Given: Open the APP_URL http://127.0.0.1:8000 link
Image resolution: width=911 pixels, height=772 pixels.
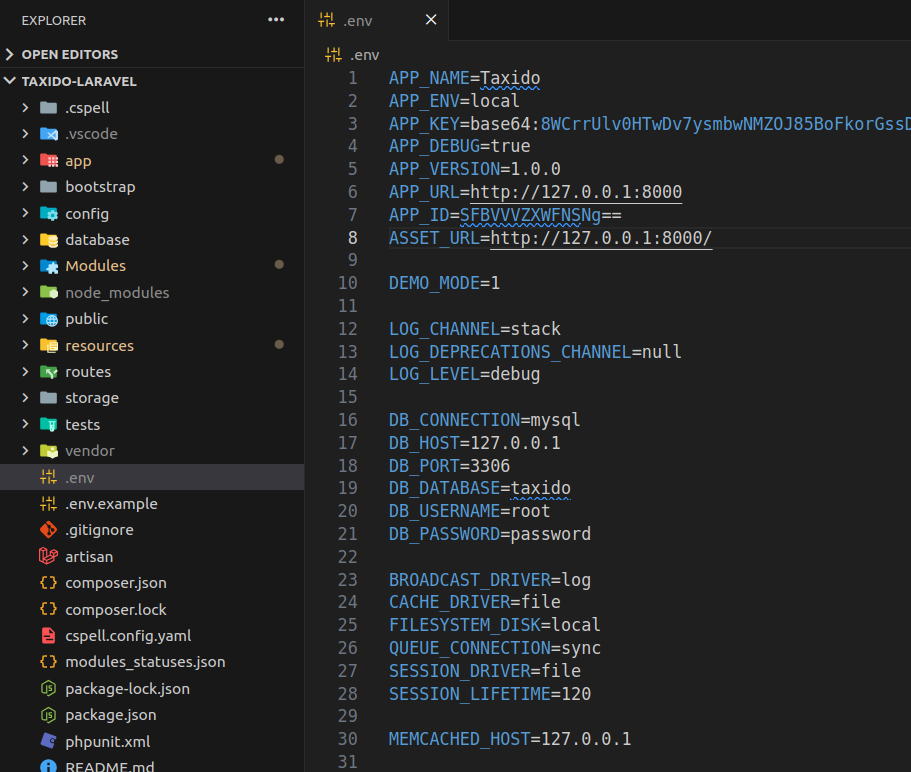Looking at the screenshot, I should click(576, 192).
